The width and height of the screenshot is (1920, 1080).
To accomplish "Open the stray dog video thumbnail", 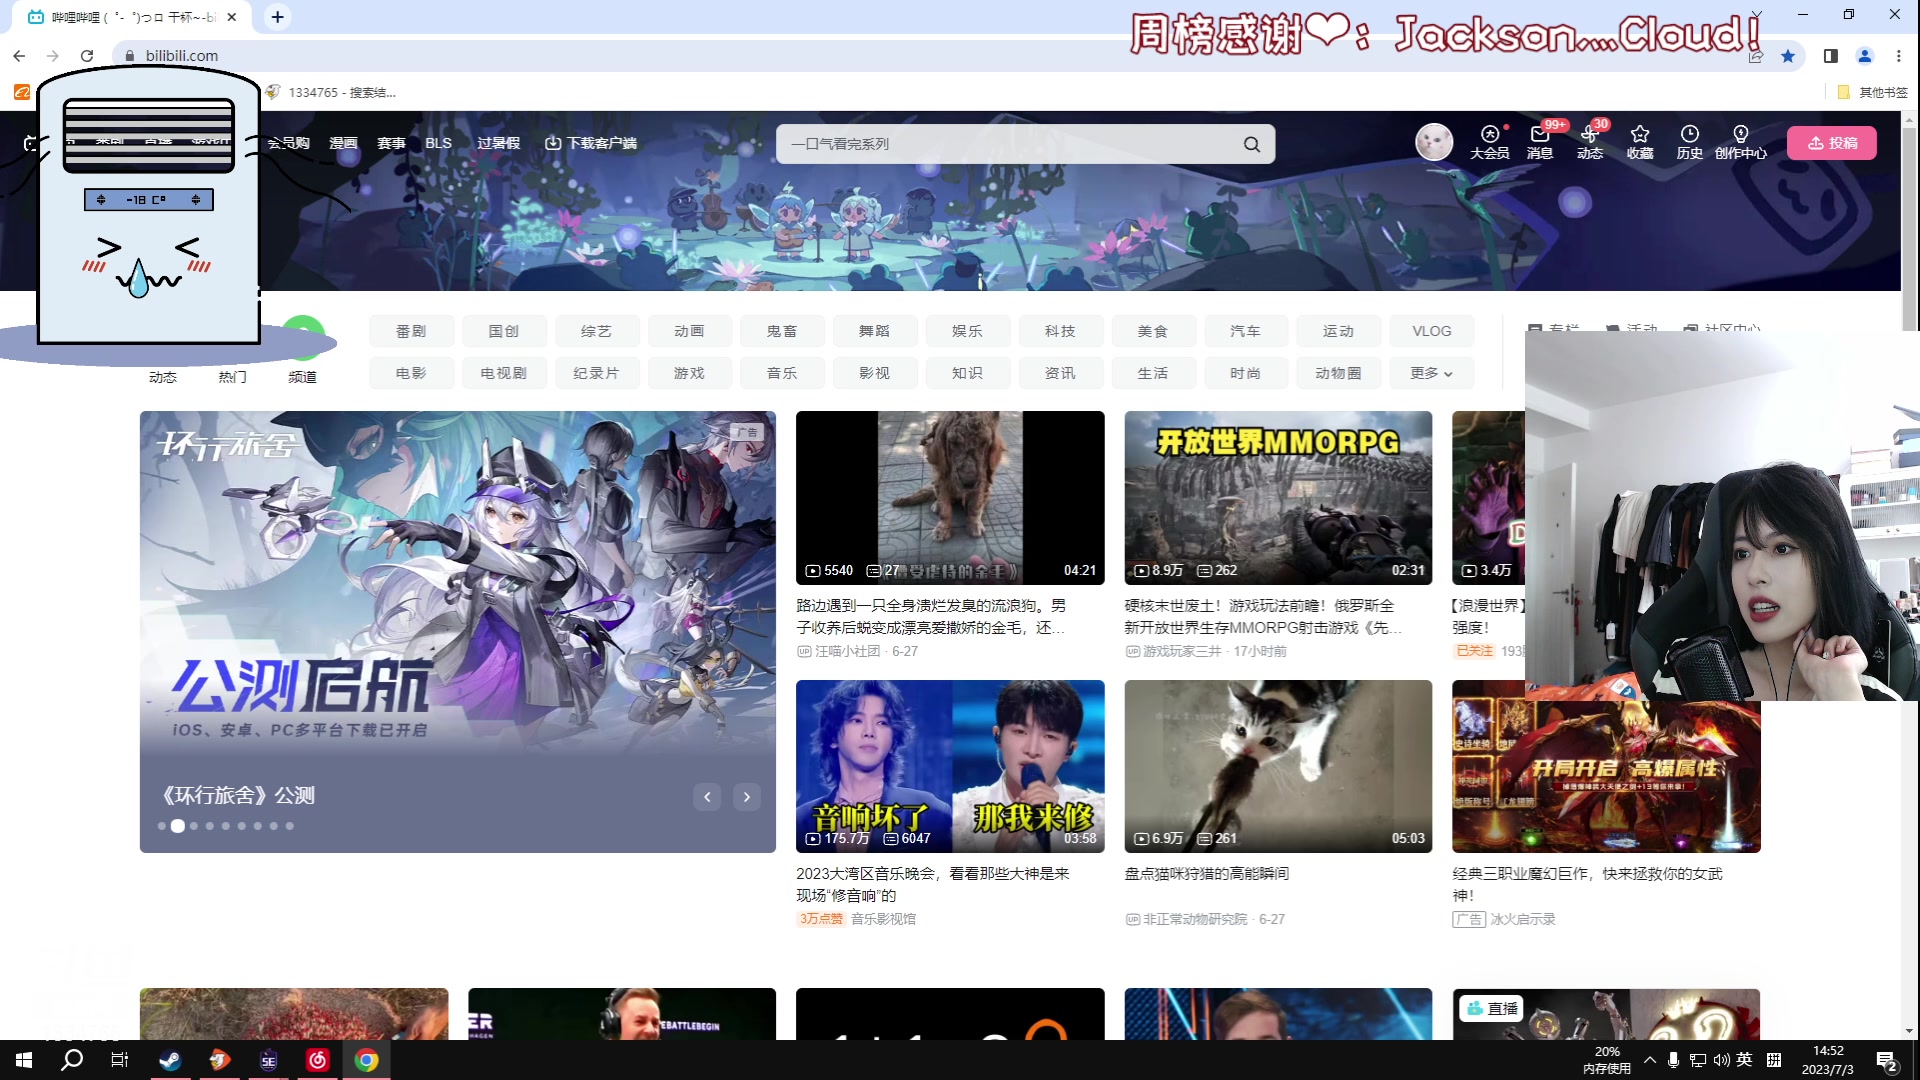I will click(950, 497).
